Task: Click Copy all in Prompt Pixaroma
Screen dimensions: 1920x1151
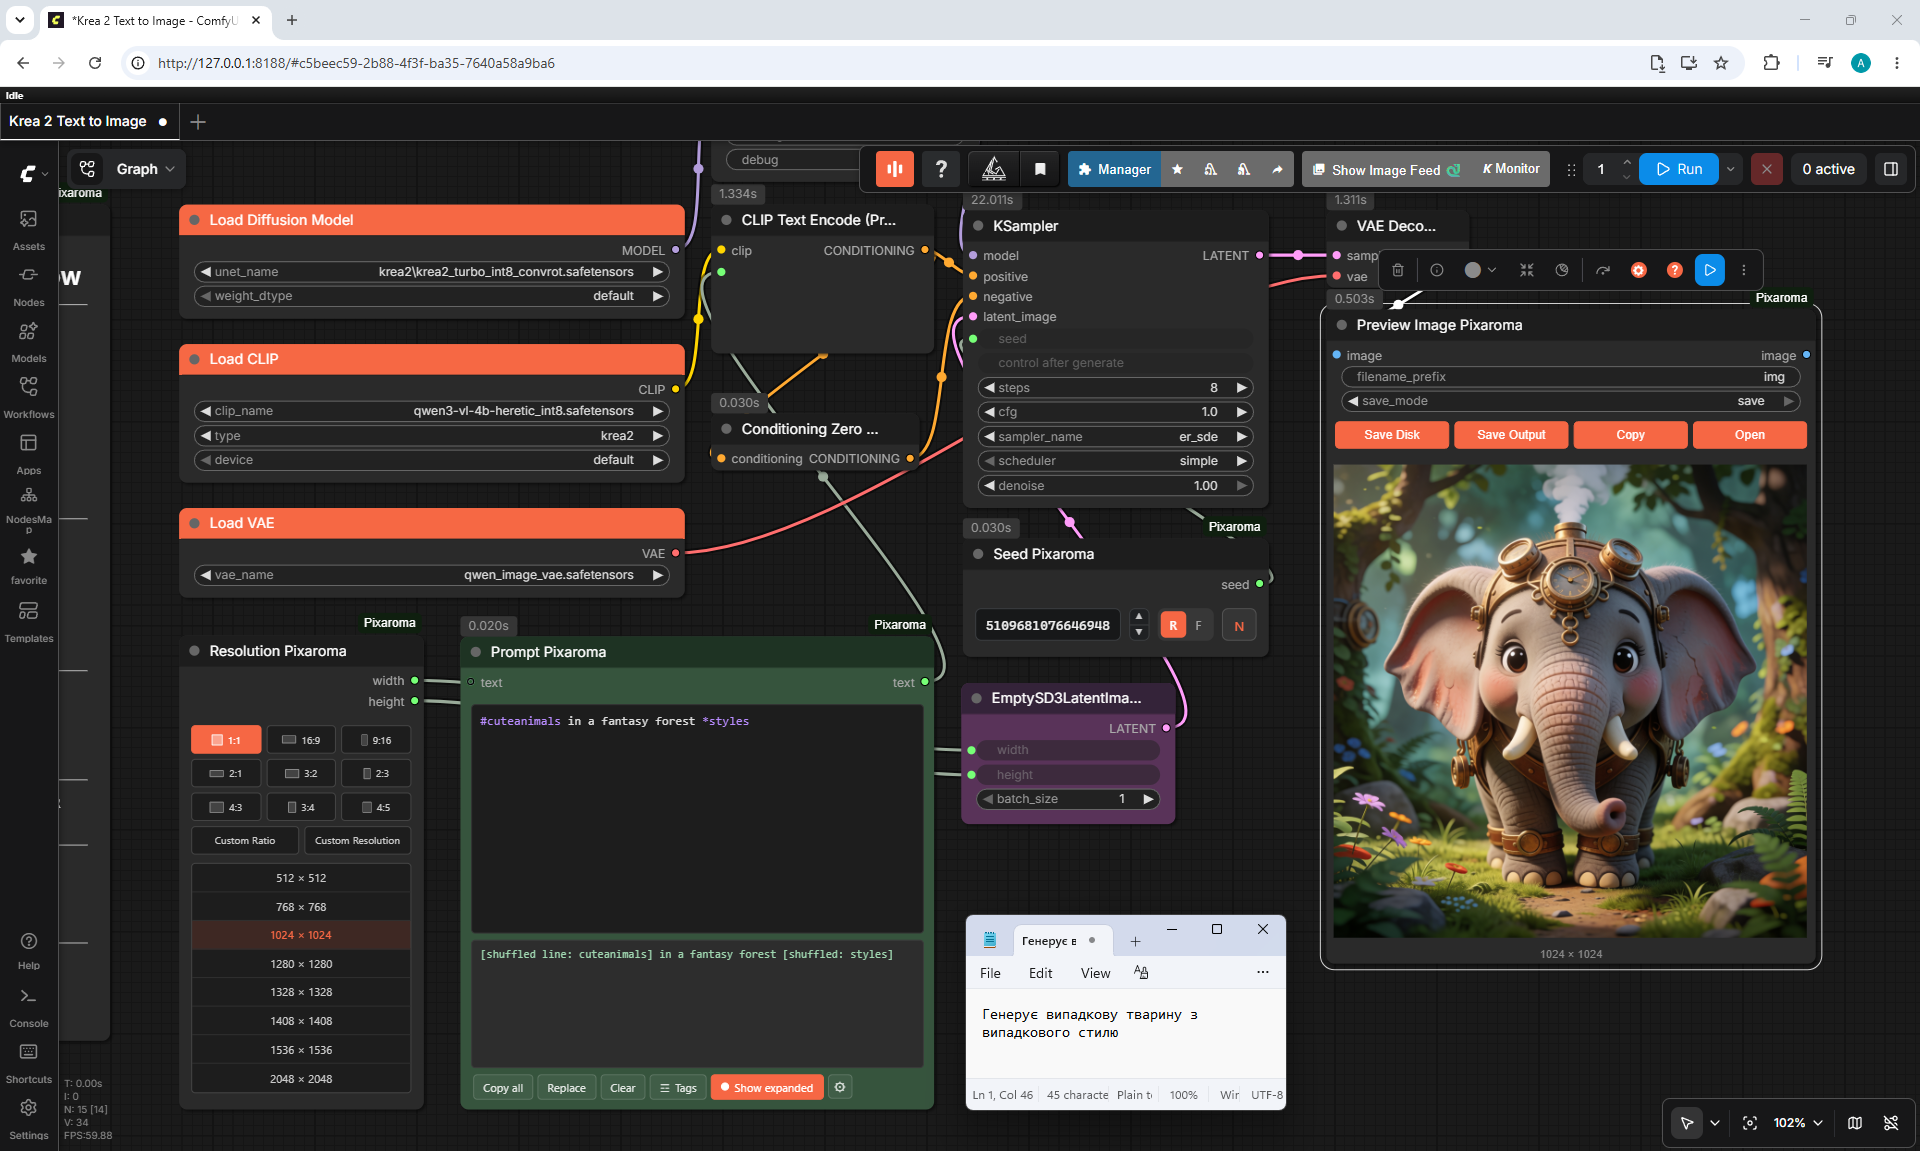Action: click(x=503, y=1088)
